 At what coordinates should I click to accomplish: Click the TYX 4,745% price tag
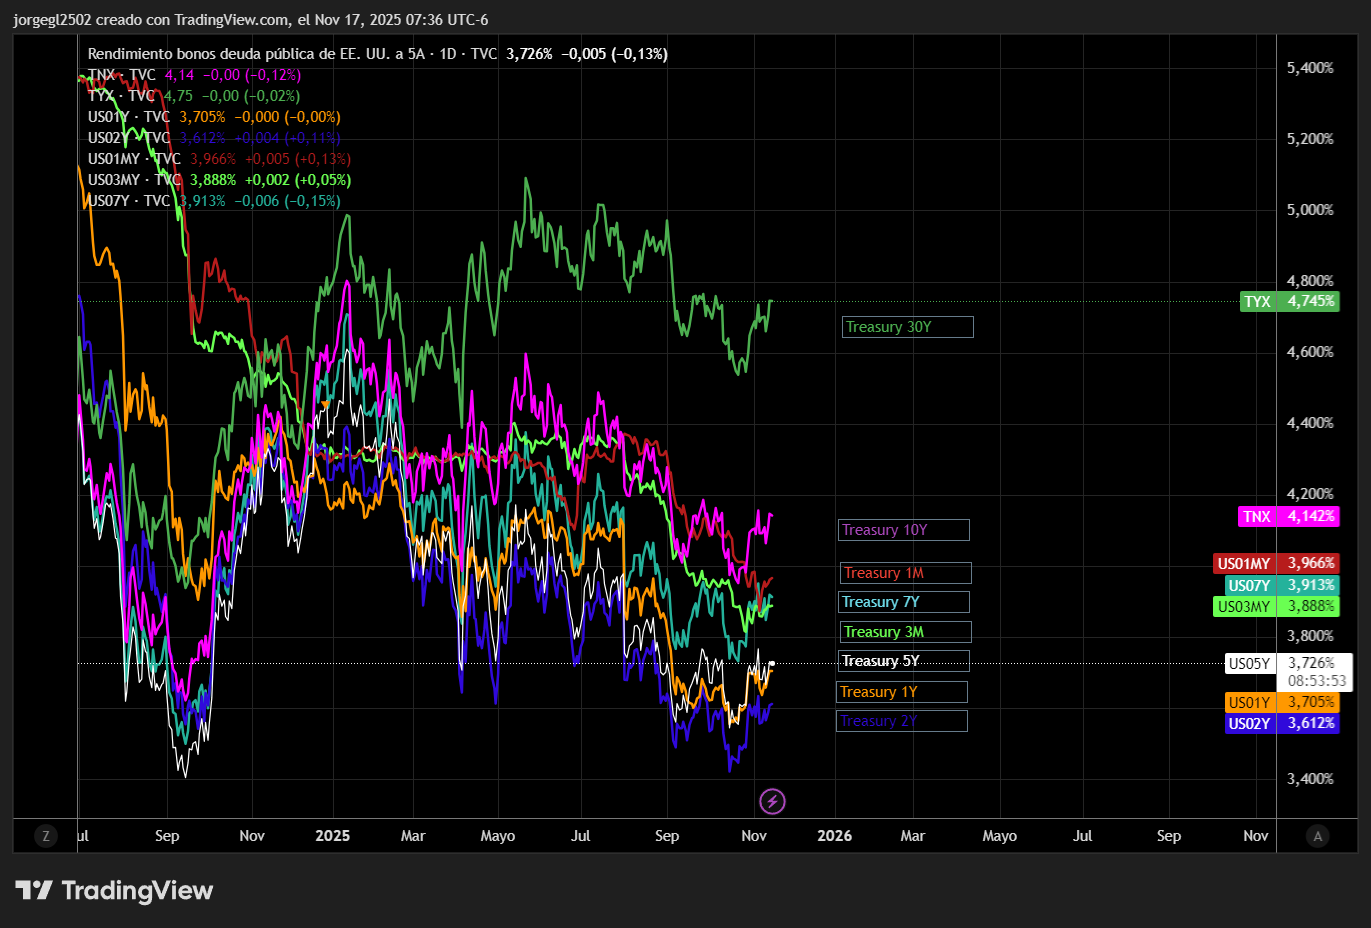tap(1289, 301)
